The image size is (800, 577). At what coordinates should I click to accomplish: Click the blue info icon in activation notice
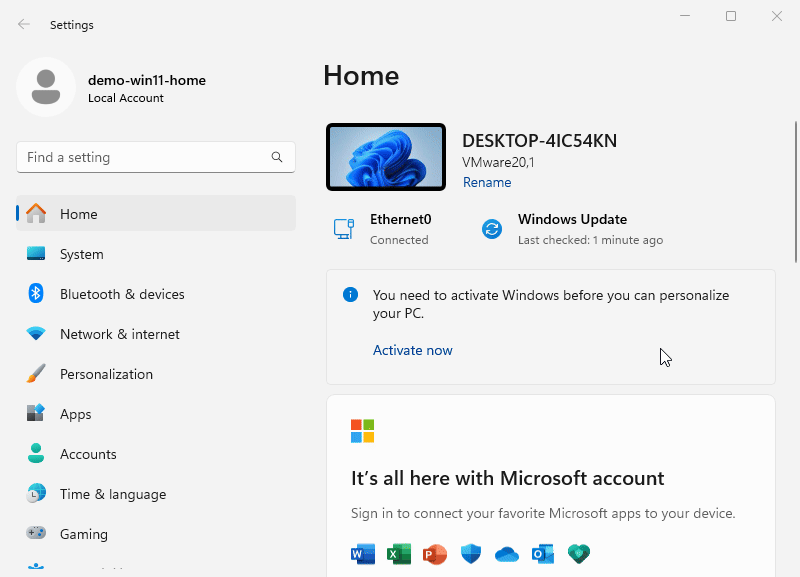pyautogui.click(x=351, y=294)
